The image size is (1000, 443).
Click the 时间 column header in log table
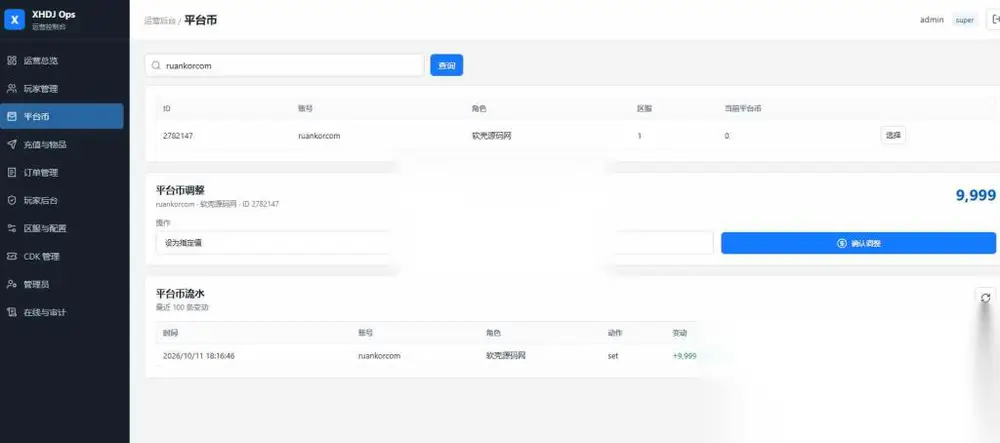(170, 333)
